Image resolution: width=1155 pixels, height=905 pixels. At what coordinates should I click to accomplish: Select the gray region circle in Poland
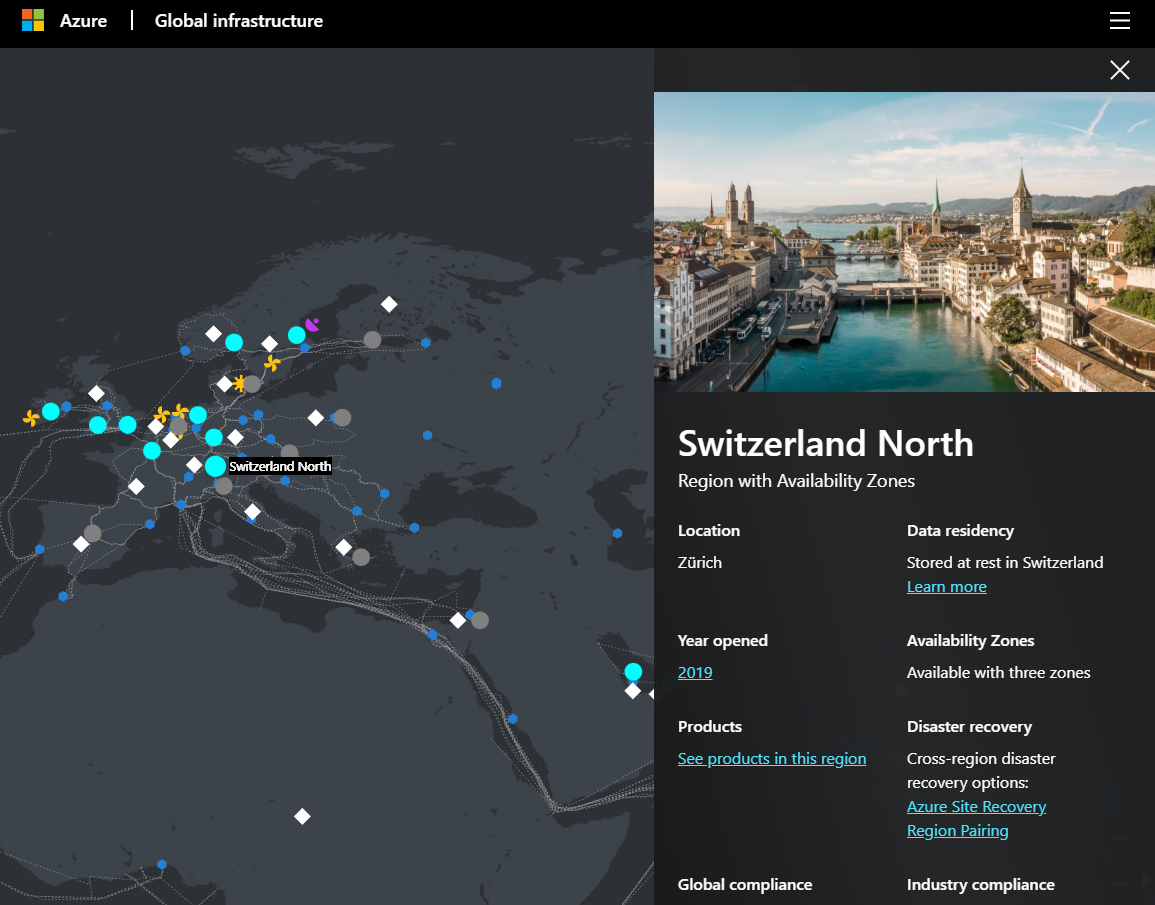coord(342,418)
